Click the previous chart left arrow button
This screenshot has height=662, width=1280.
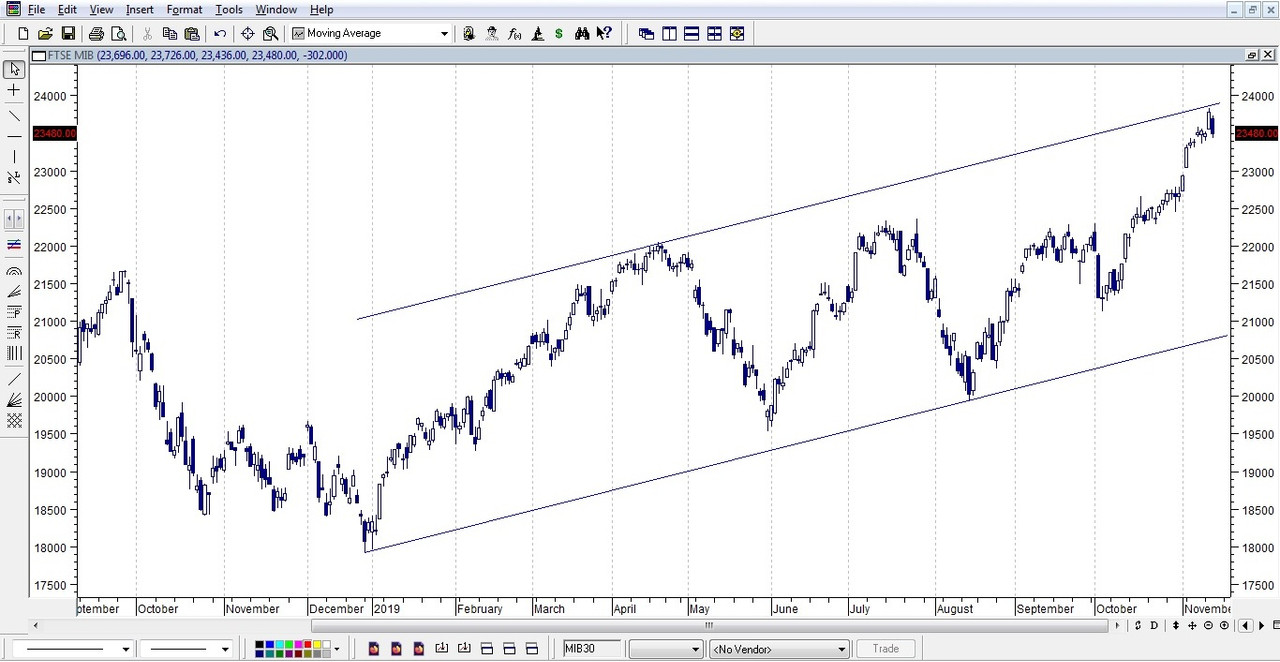pyautogui.click(x=1245, y=626)
